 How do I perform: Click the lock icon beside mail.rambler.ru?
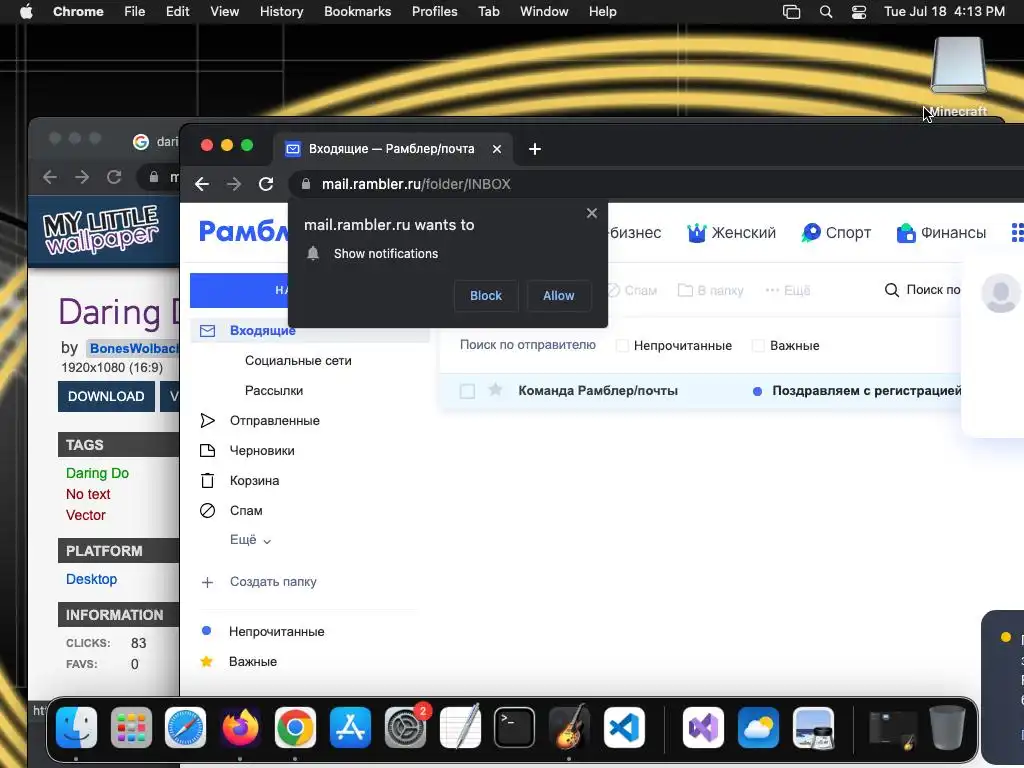[x=306, y=184]
